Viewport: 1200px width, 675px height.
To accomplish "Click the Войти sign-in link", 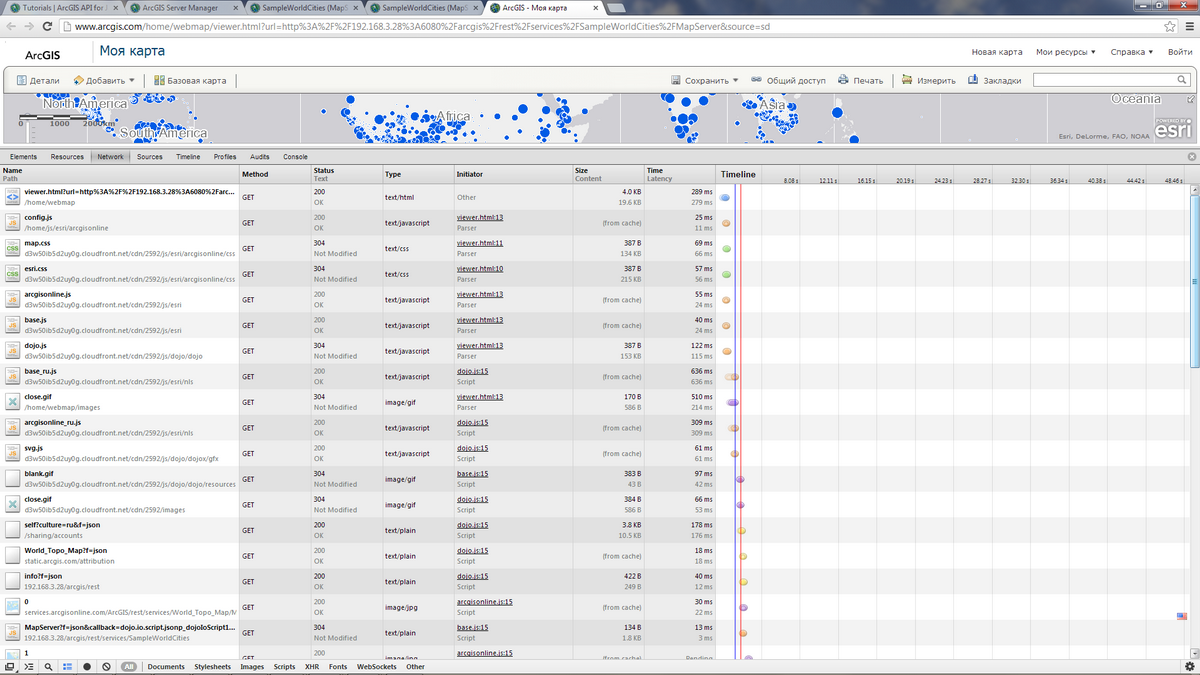I will tap(1179, 52).
